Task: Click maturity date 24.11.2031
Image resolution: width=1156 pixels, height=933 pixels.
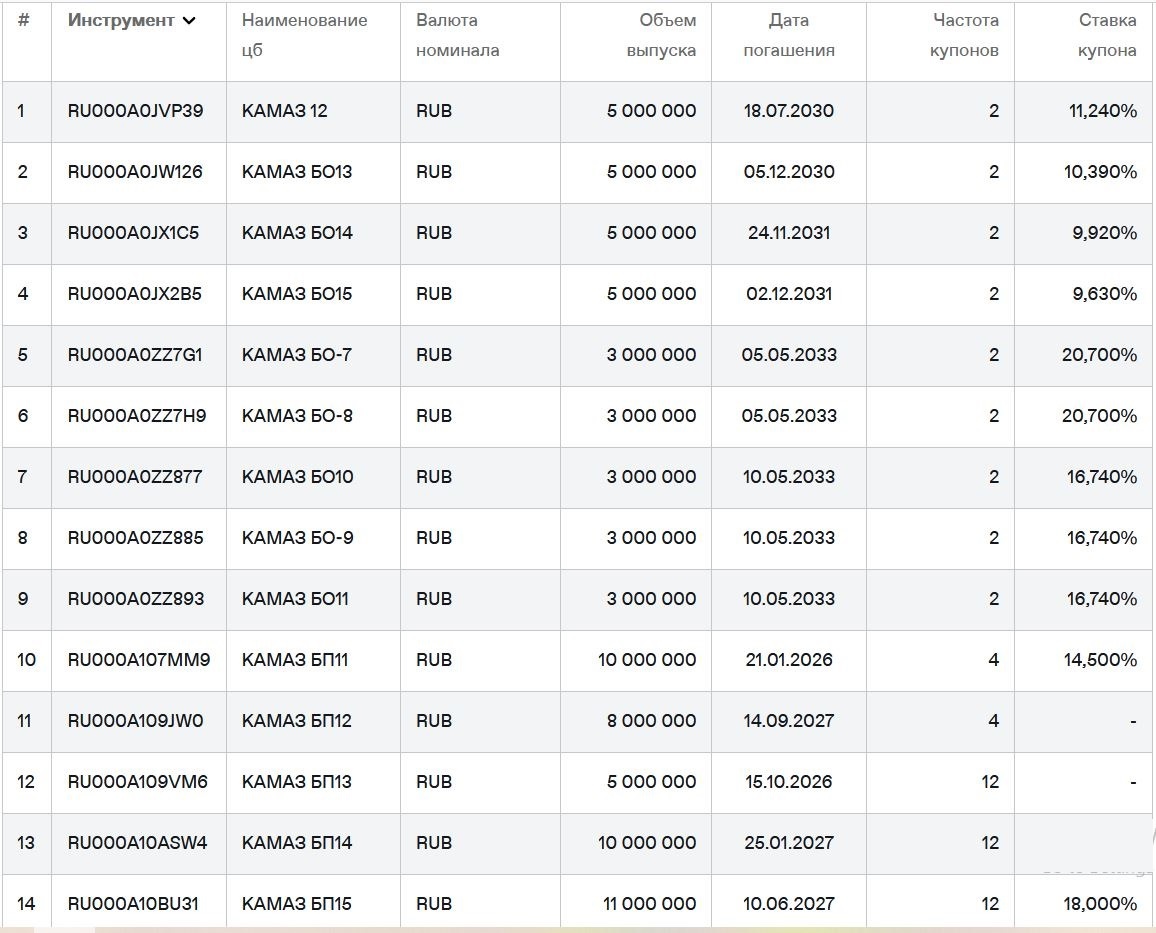Action: click(789, 234)
